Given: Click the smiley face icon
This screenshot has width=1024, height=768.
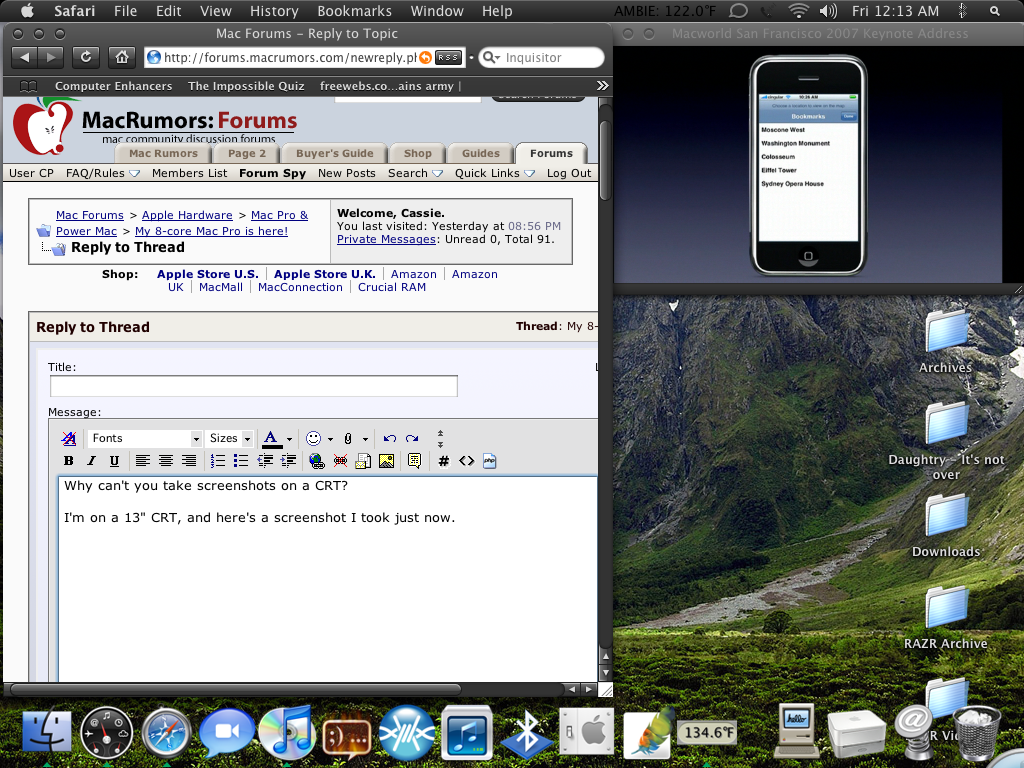Looking at the screenshot, I should tap(313, 438).
